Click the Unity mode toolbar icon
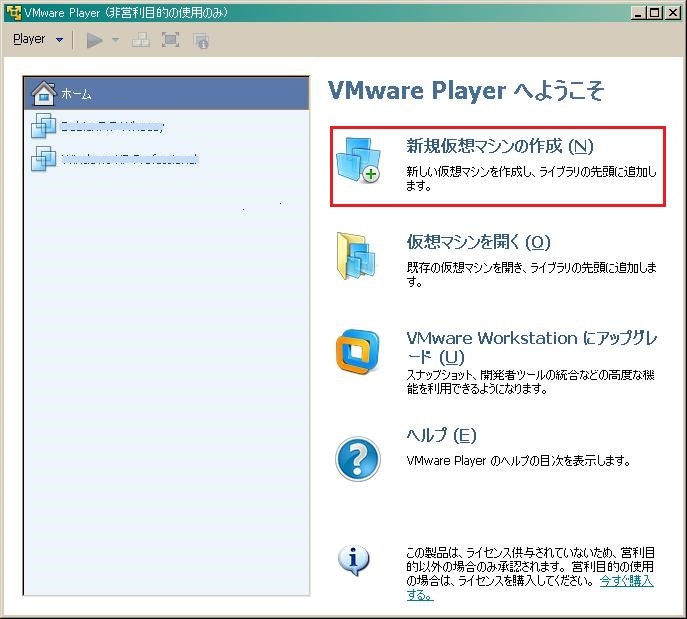Image resolution: width=687 pixels, height=619 pixels. [x=201, y=41]
